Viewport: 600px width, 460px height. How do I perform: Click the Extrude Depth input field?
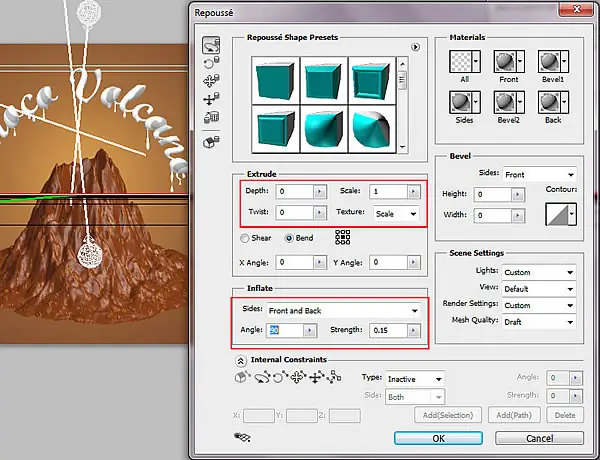tap(294, 191)
